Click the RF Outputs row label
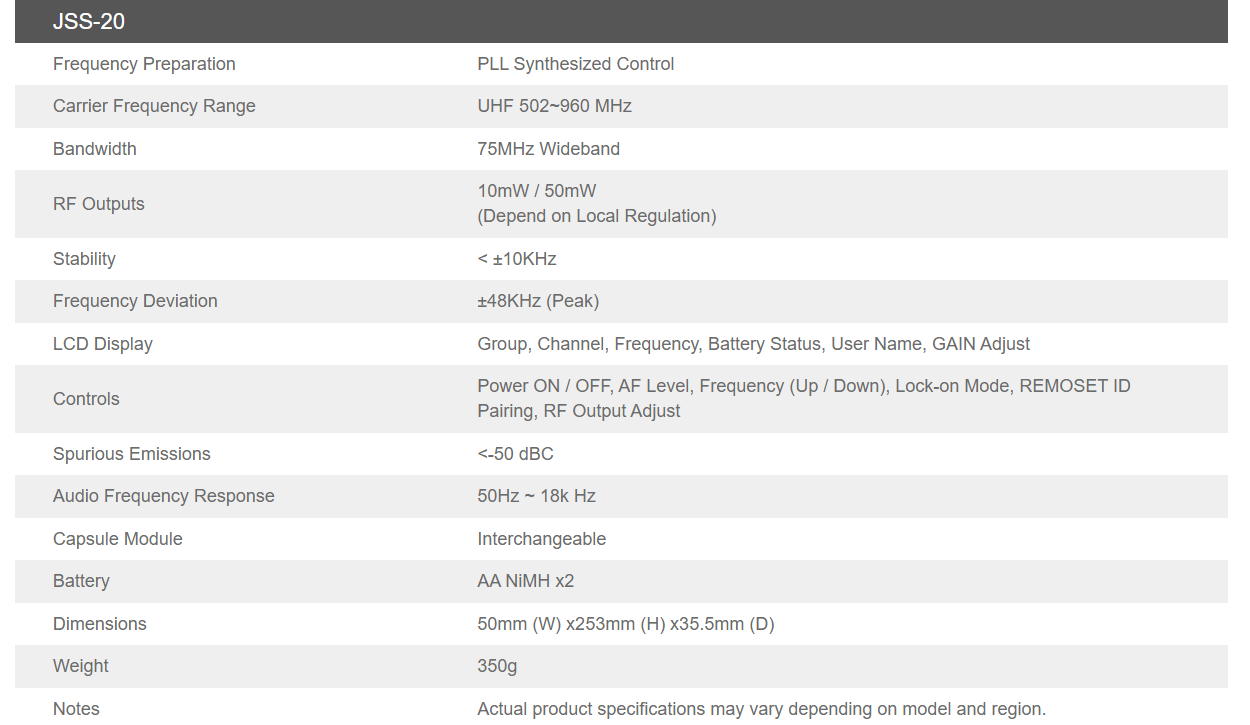The width and height of the screenshot is (1250, 725). tap(99, 204)
